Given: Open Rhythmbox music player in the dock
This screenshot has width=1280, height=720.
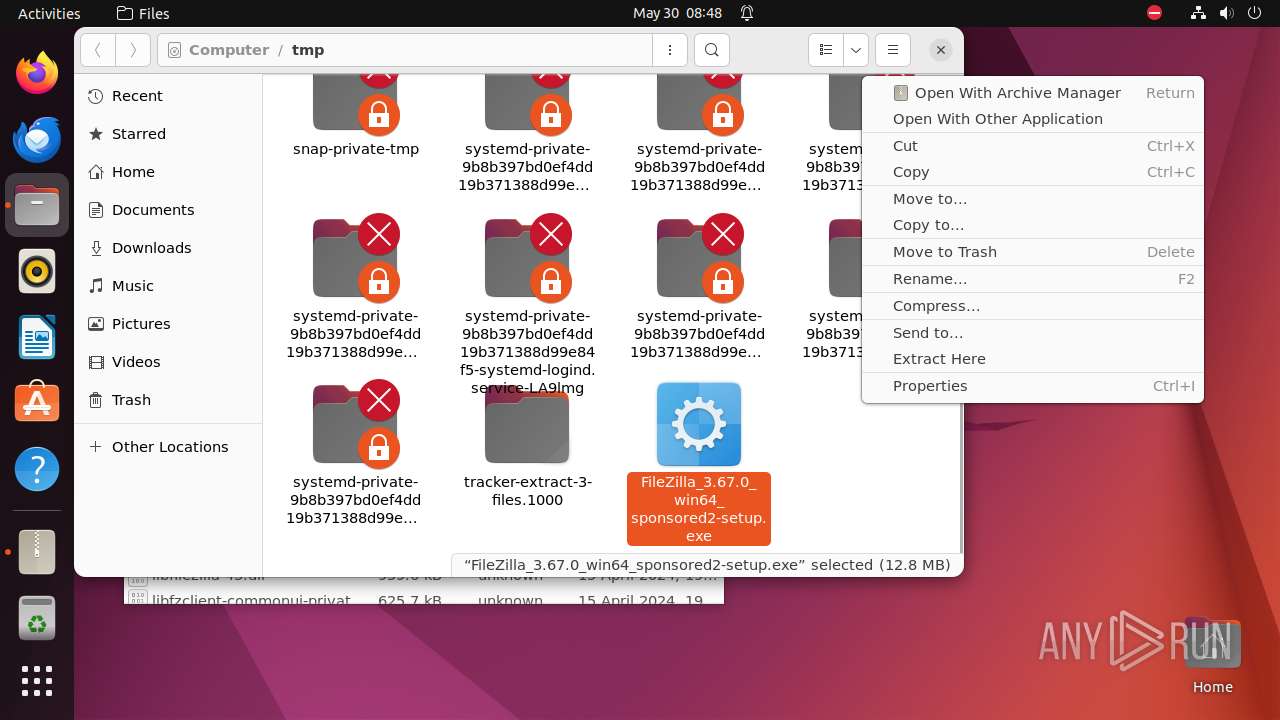Looking at the screenshot, I should (x=37, y=271).
